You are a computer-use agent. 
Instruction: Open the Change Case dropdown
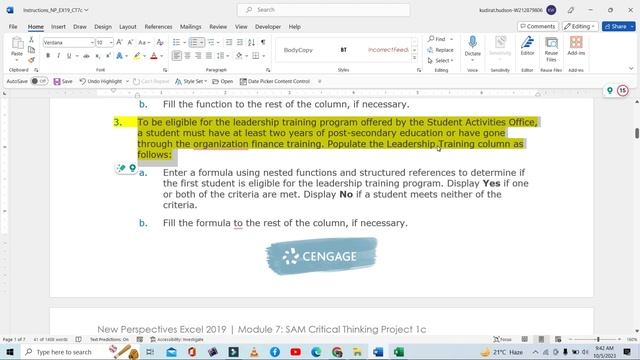click(x=144, y=42)
